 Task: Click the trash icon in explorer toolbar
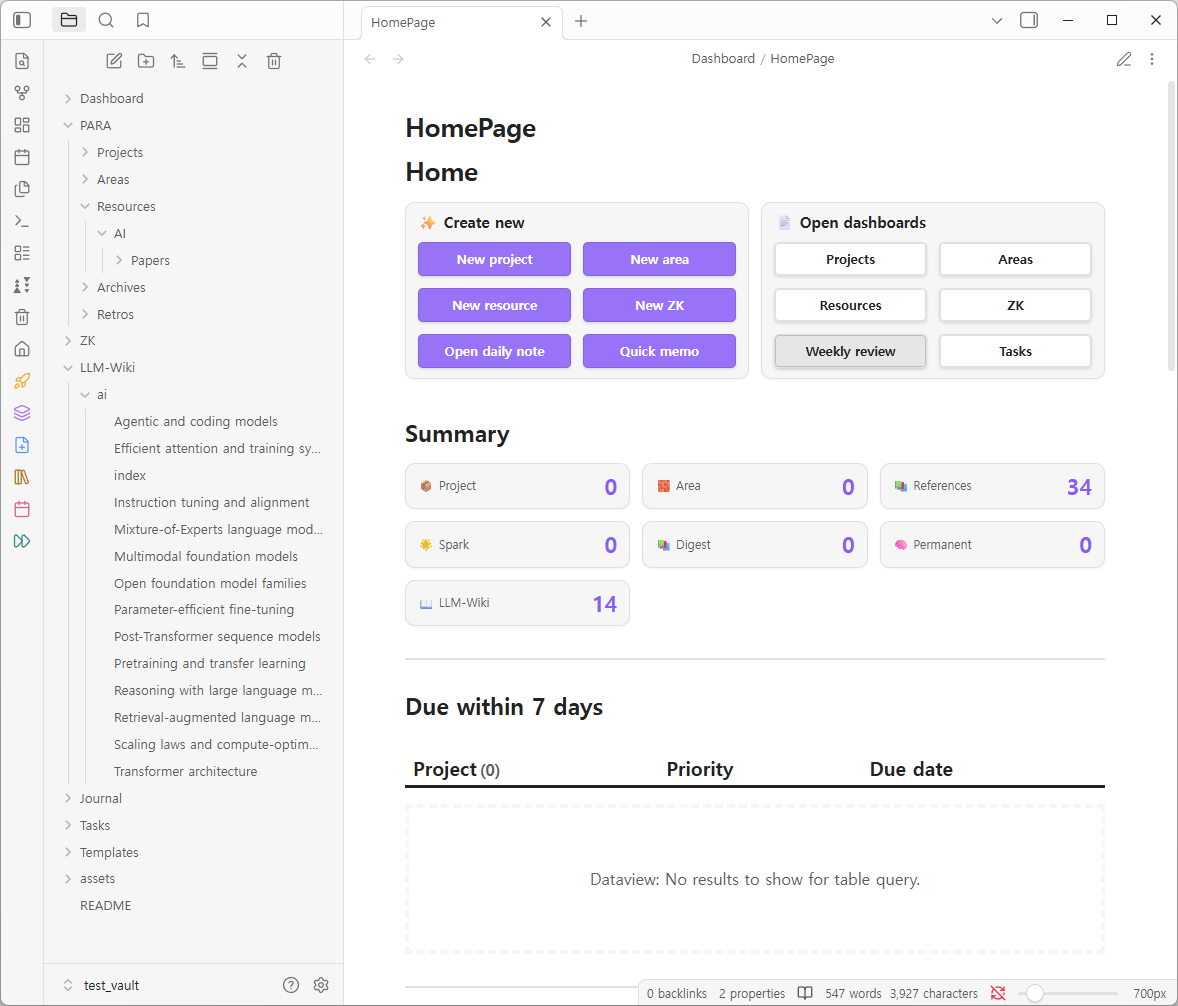pyautogui.click(x=274, y=62)
